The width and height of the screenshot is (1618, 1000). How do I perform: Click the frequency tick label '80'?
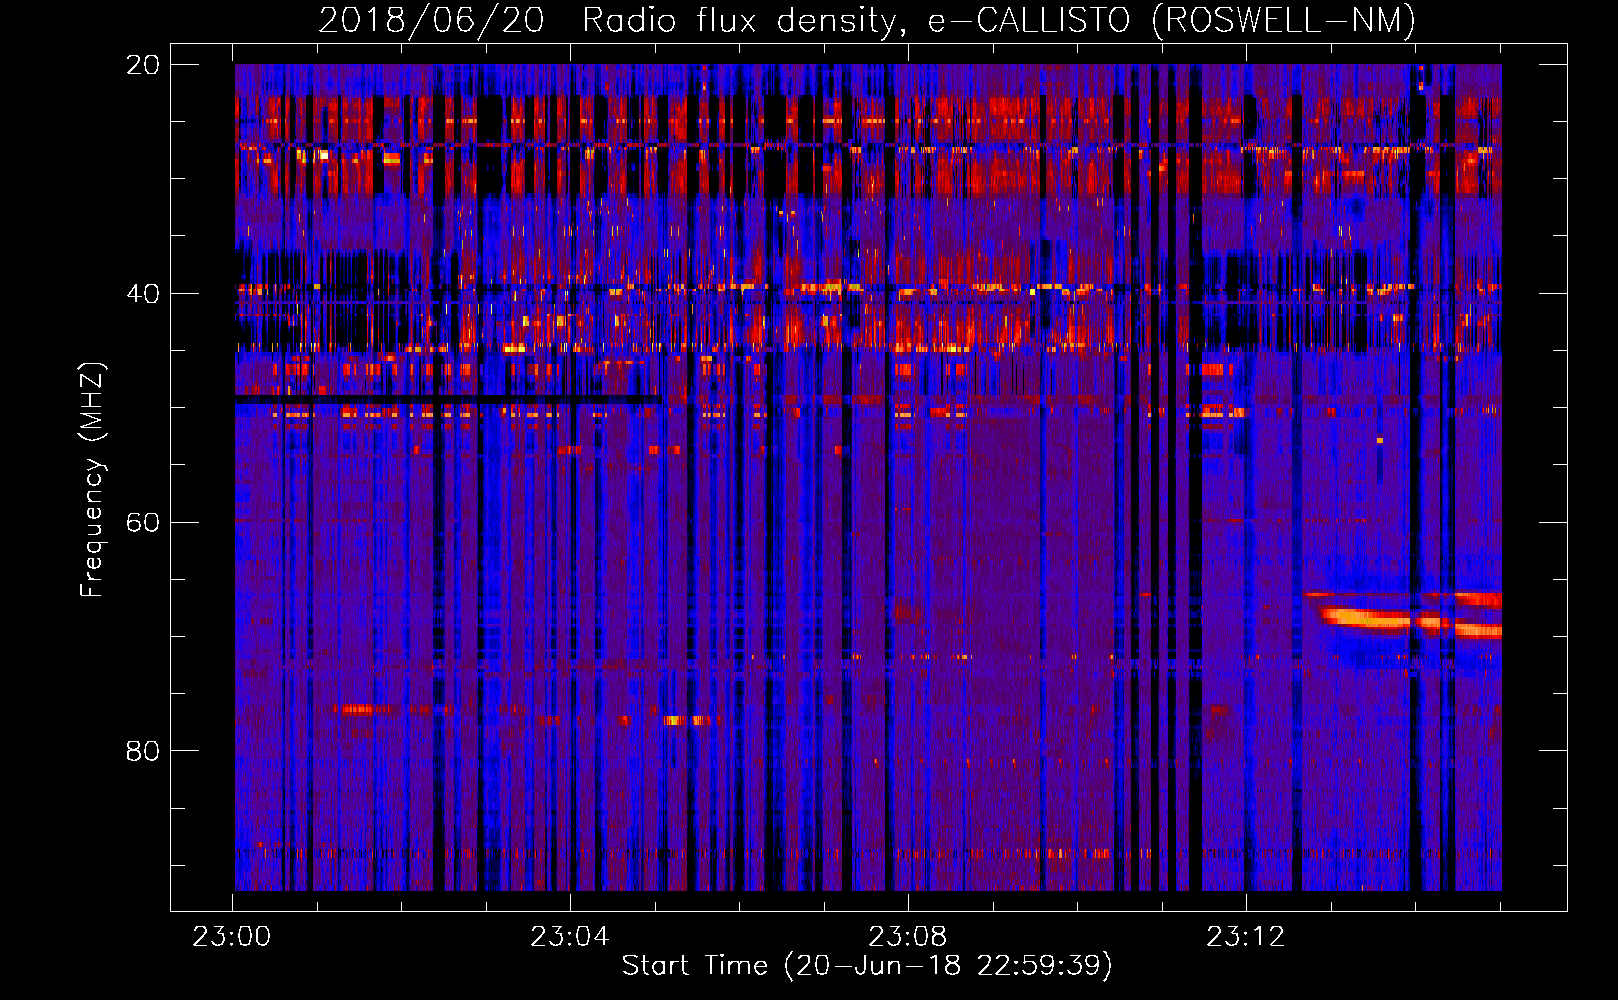[143, 751]
